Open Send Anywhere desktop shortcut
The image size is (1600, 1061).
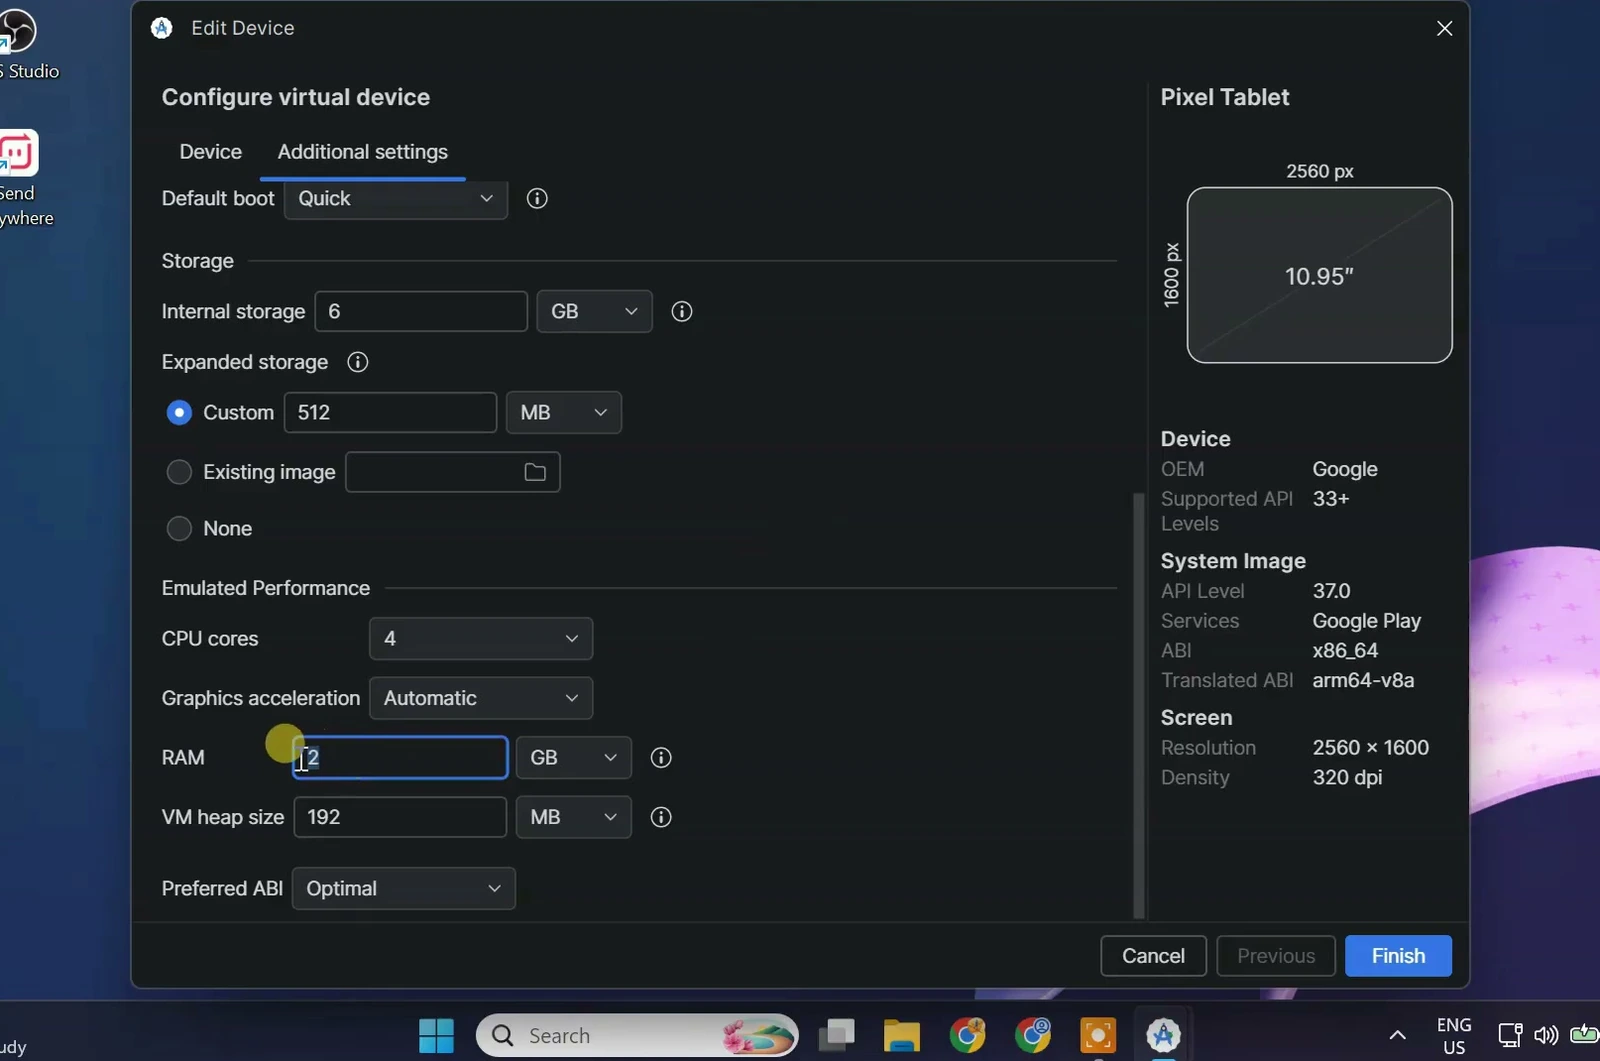coord(20,179)
